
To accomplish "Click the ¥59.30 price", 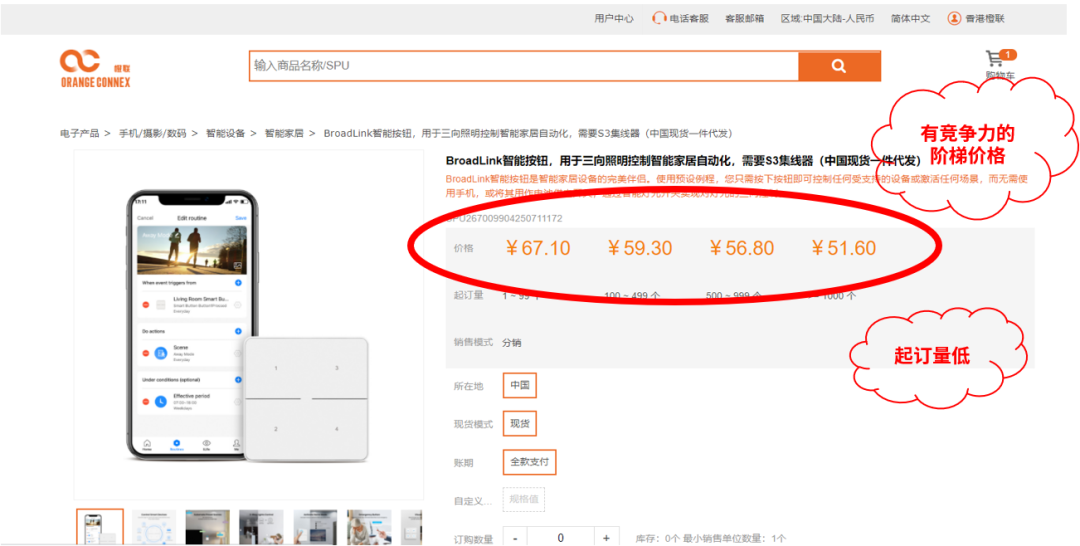I will pos(639,248).
